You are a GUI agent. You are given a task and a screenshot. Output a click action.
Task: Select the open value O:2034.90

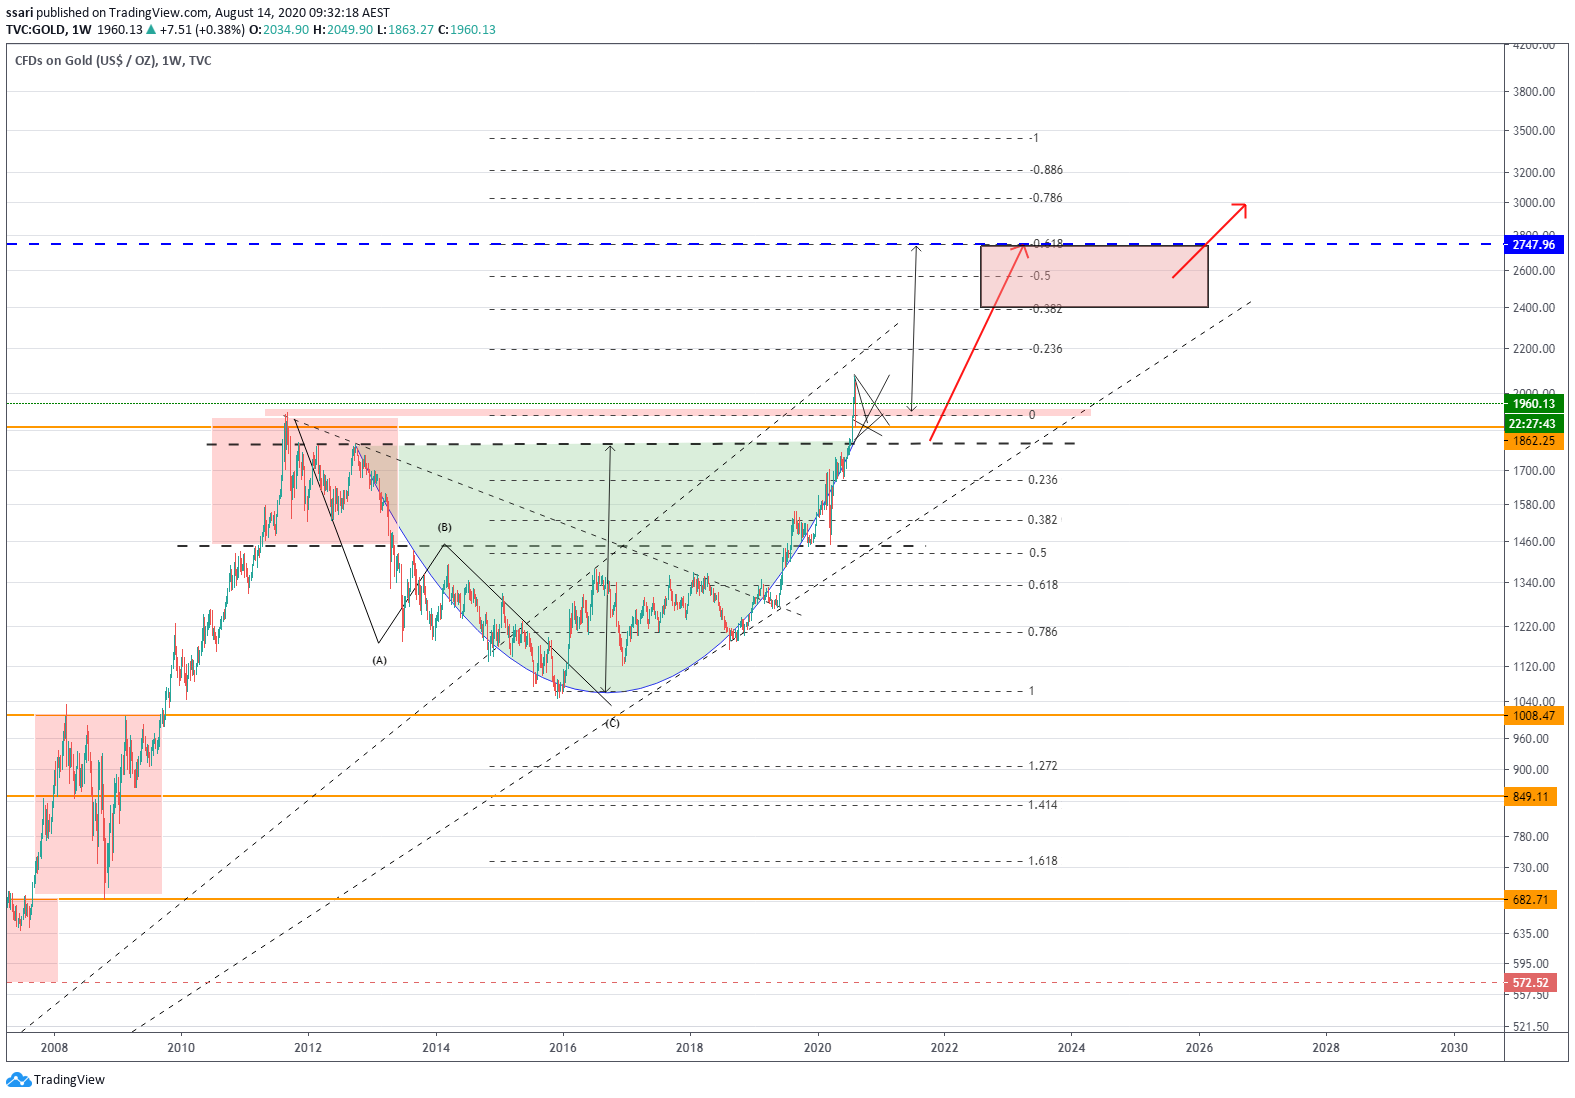(279, 30)
